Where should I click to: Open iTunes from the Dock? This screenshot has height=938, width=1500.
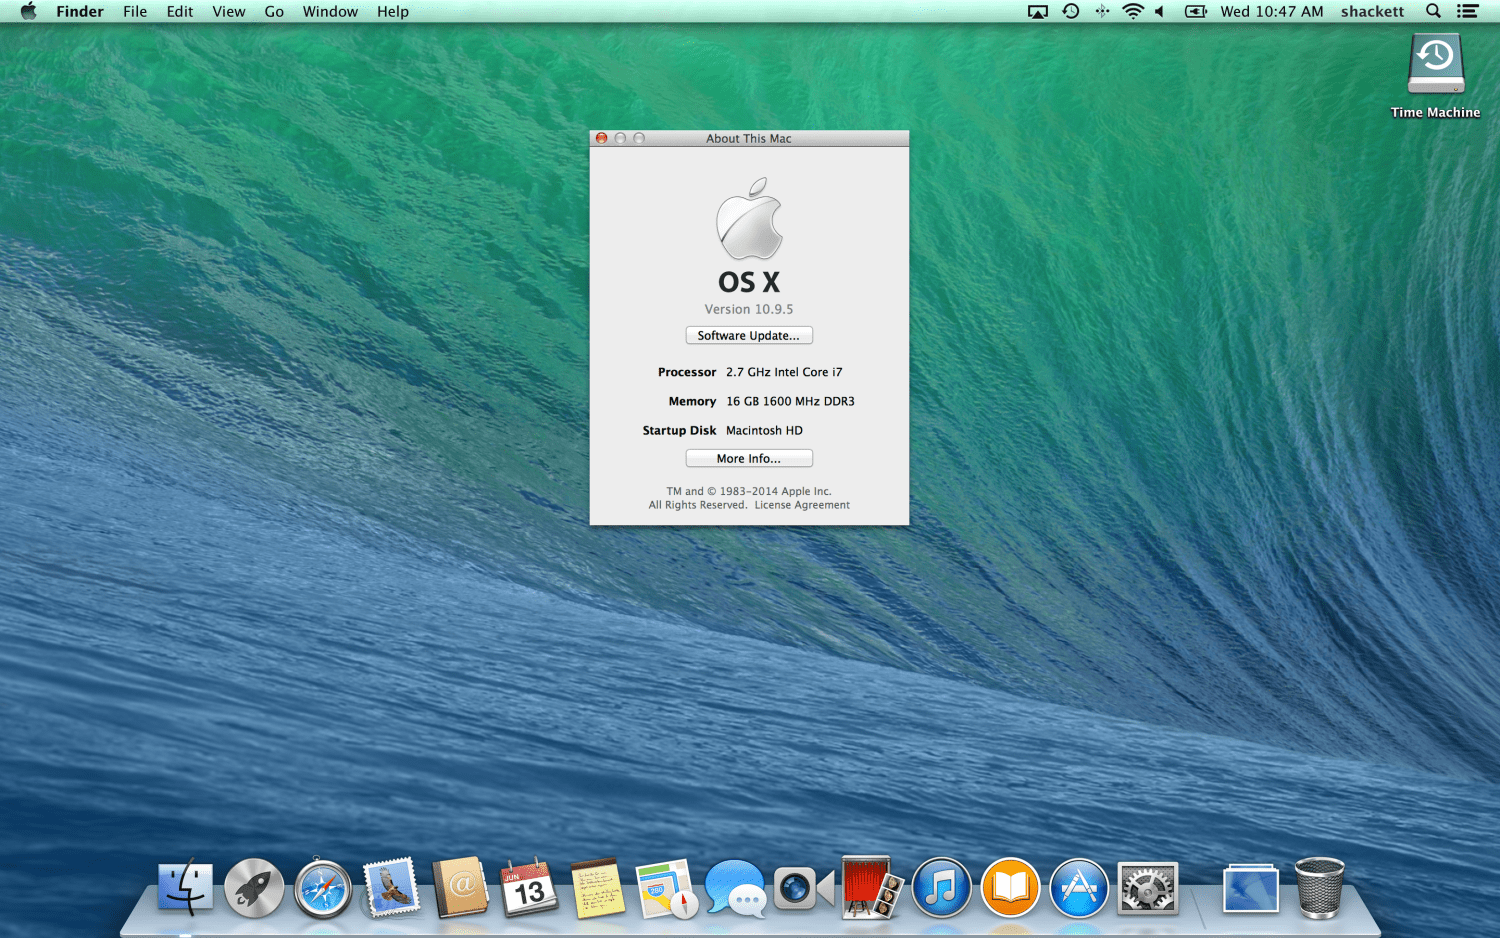(941, 888)
